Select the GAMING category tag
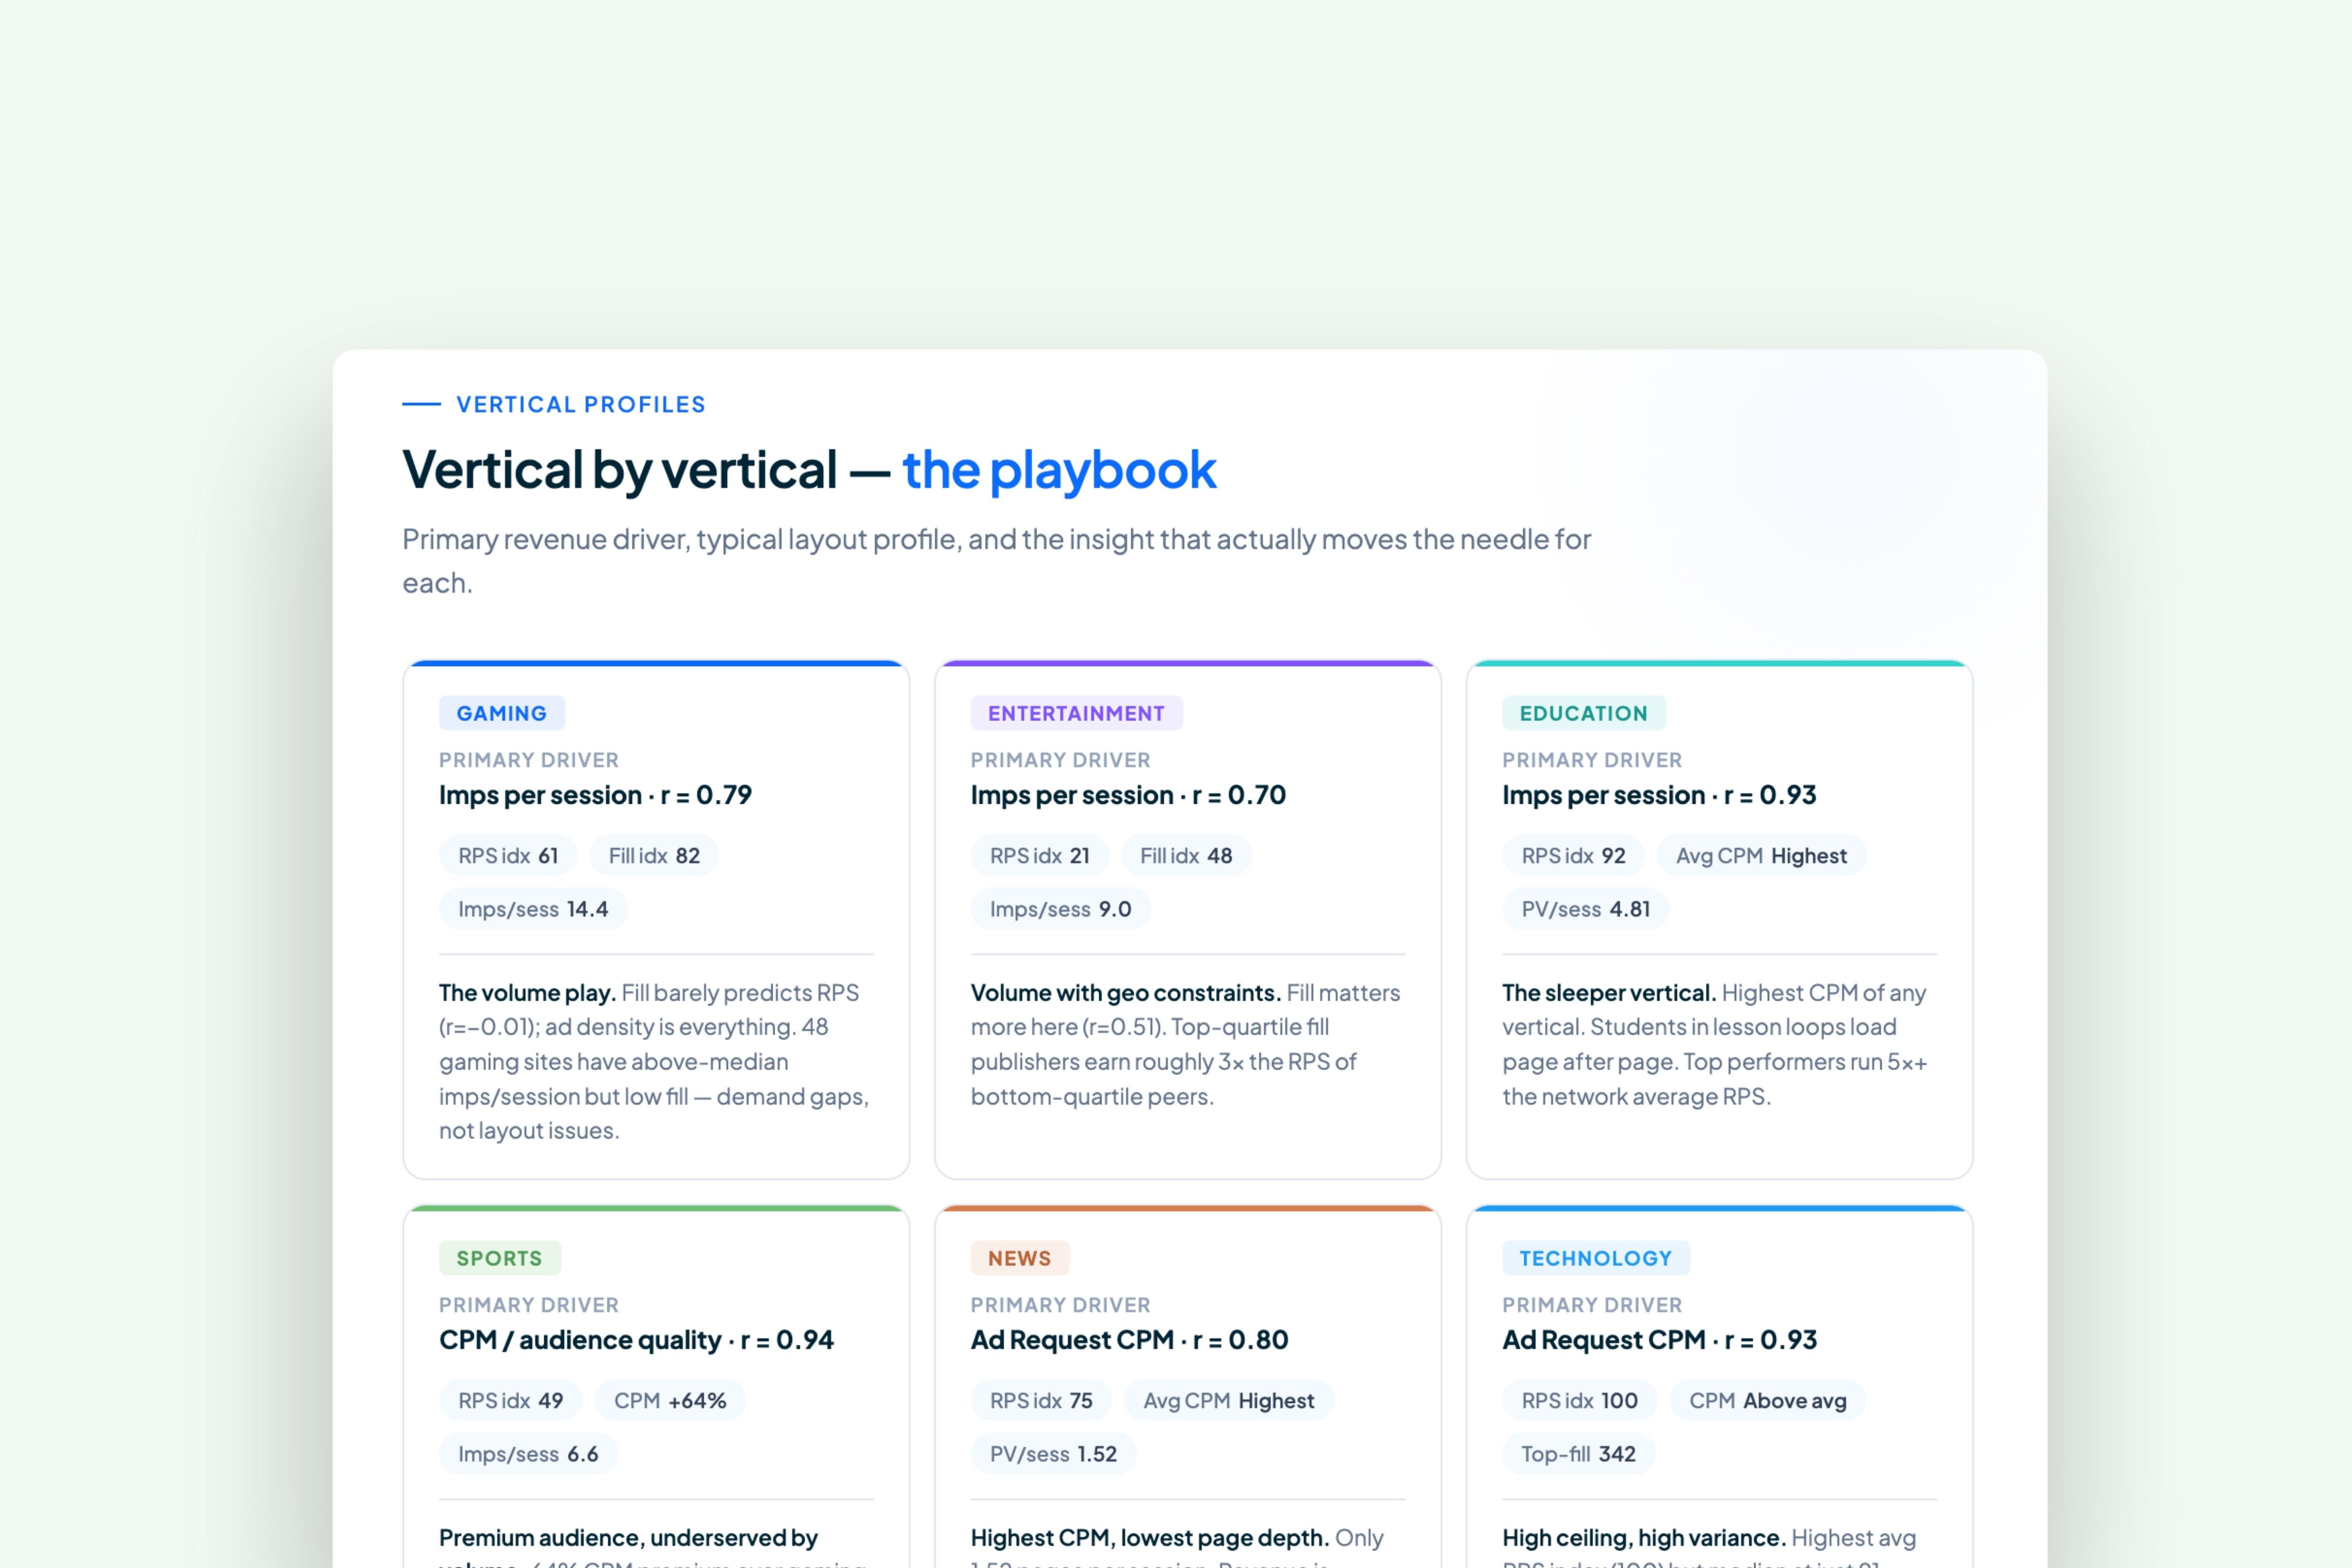 502,713
